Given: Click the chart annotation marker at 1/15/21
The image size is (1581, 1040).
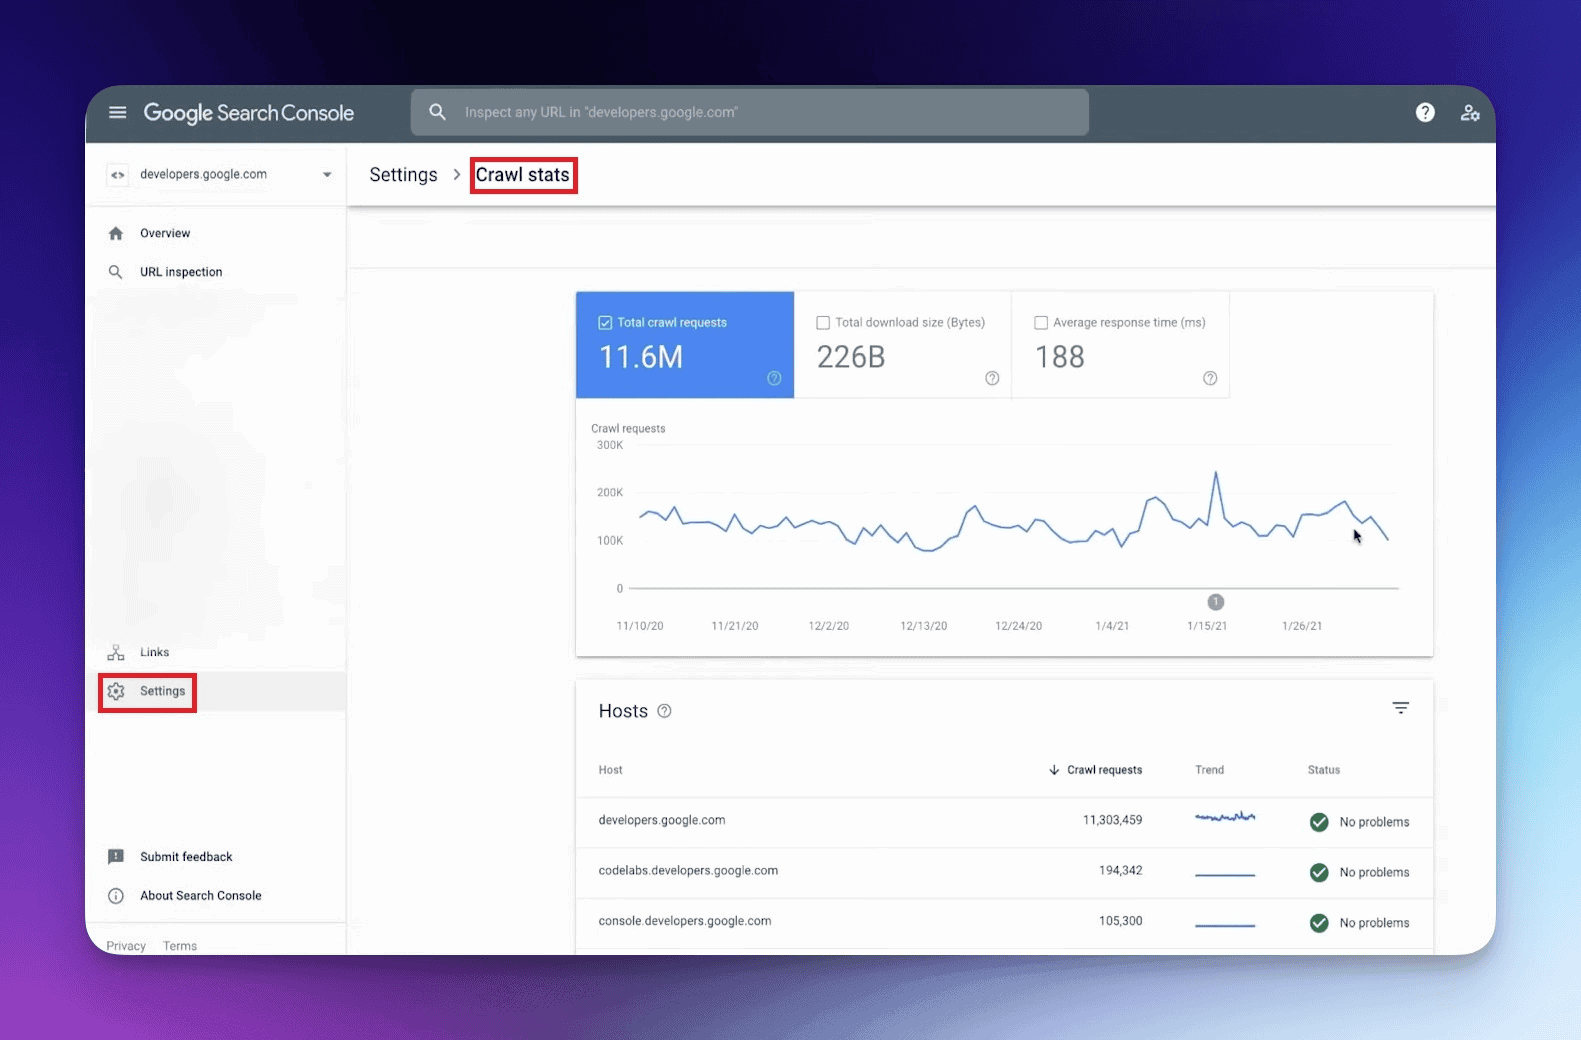Looking at the screenshot, I should click(1215, 602).
